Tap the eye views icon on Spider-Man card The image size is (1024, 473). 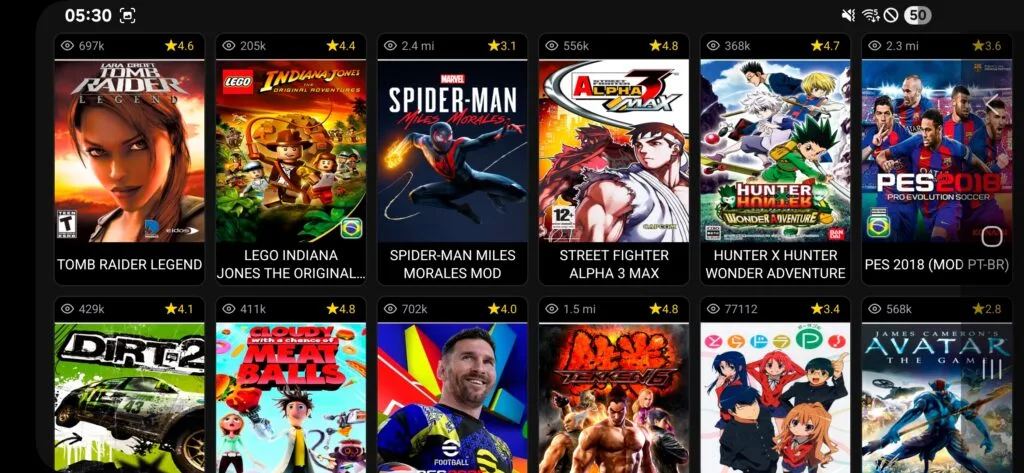click(x=390, y=46)
